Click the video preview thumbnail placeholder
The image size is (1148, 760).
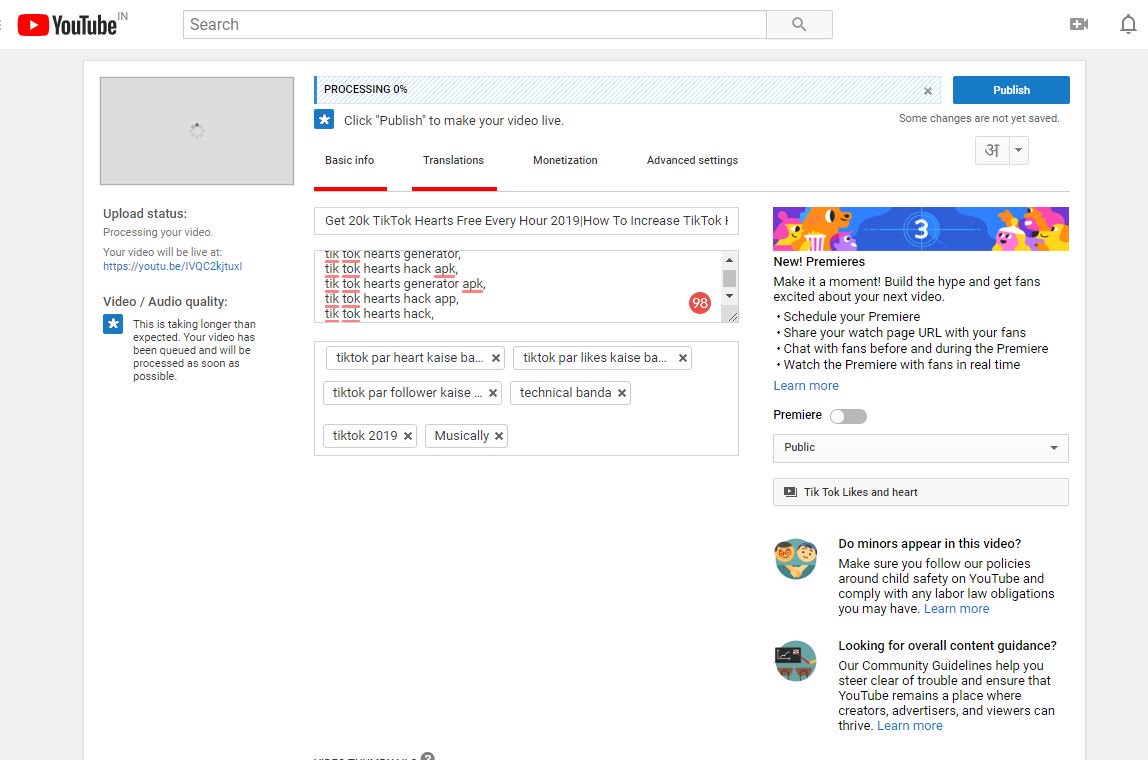(x=197, y=131)
